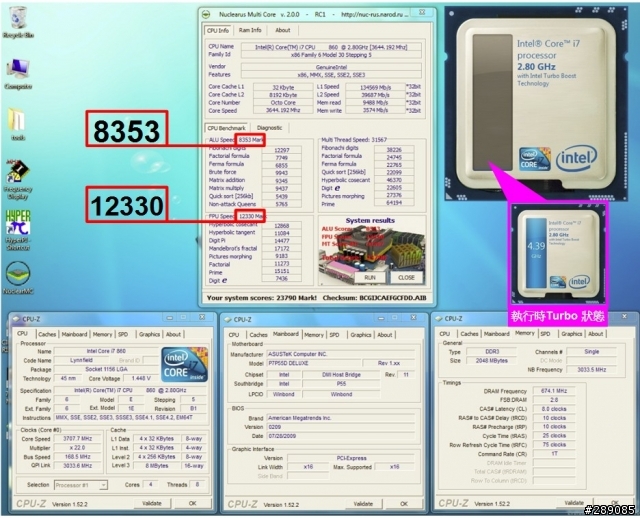Open SPD tab in middle CPU-Z window
The image size is (640, 518).
[x=334, y=335]
